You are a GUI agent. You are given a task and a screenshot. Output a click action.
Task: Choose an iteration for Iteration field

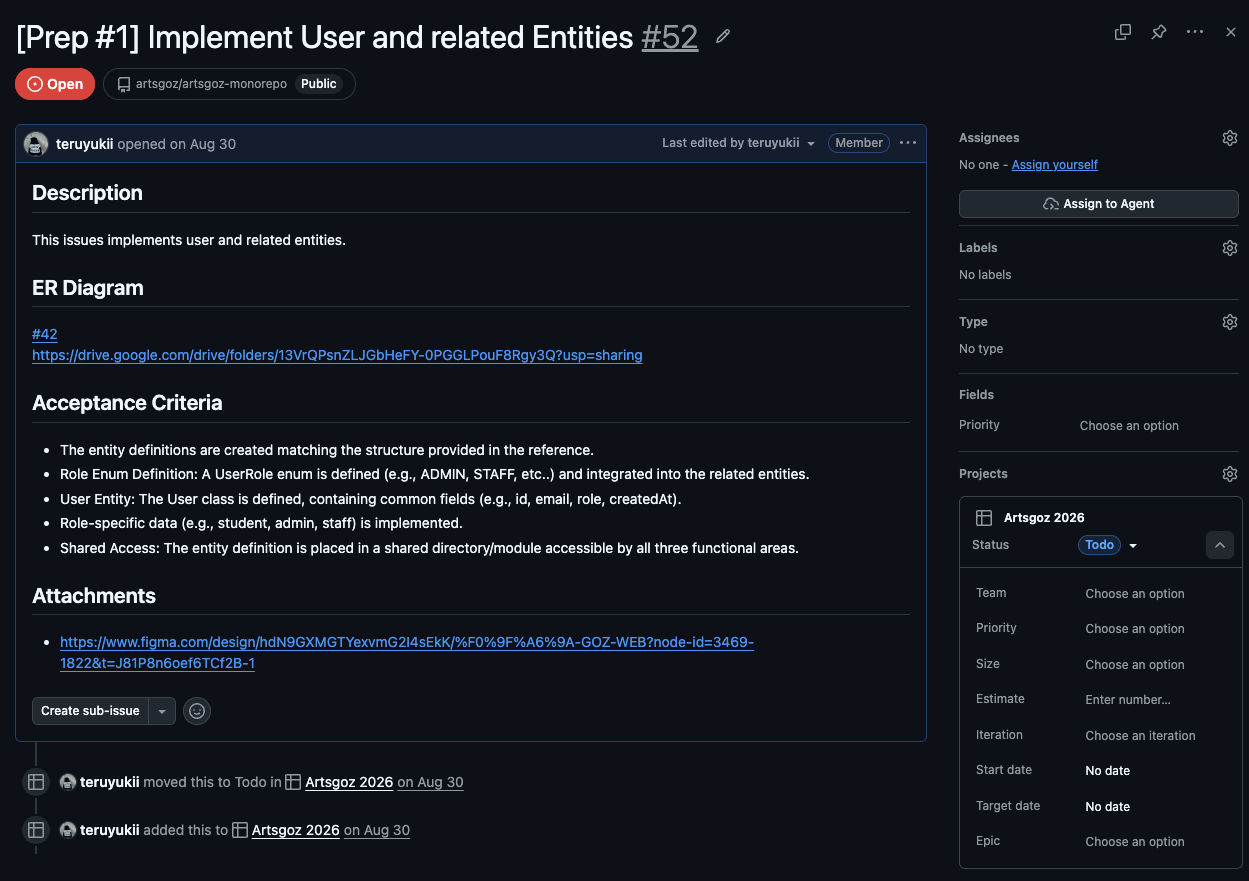(1140, 735)
